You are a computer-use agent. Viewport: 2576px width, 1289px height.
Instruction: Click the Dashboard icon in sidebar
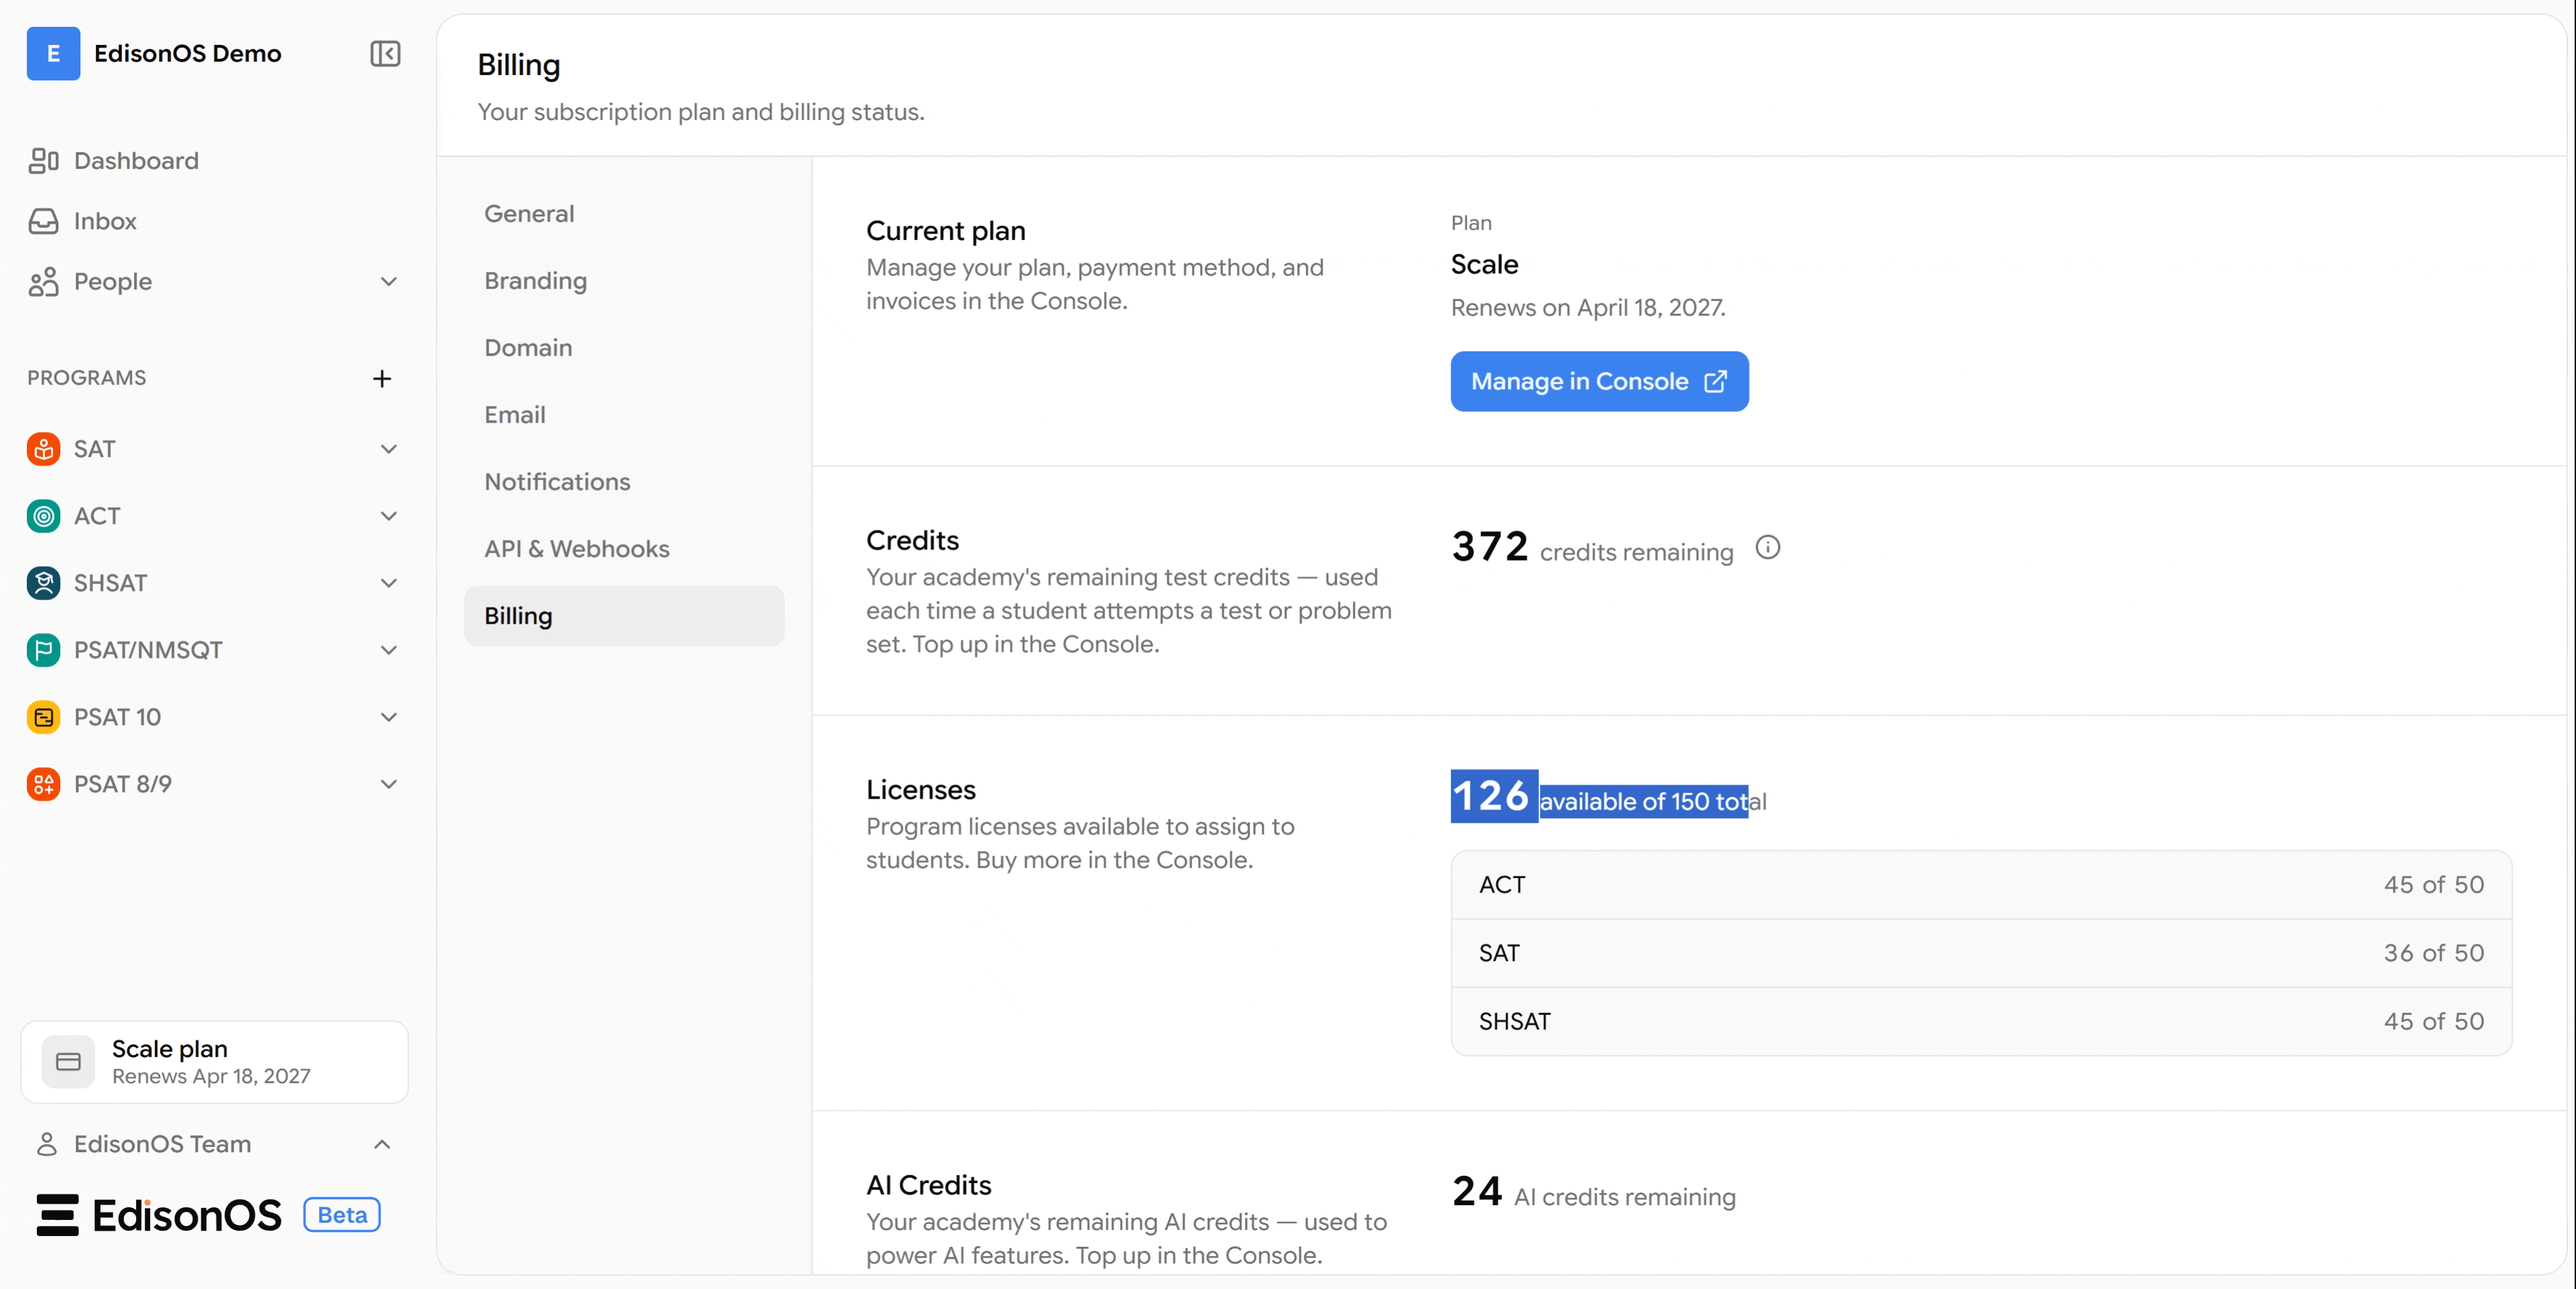pos(43,161)
